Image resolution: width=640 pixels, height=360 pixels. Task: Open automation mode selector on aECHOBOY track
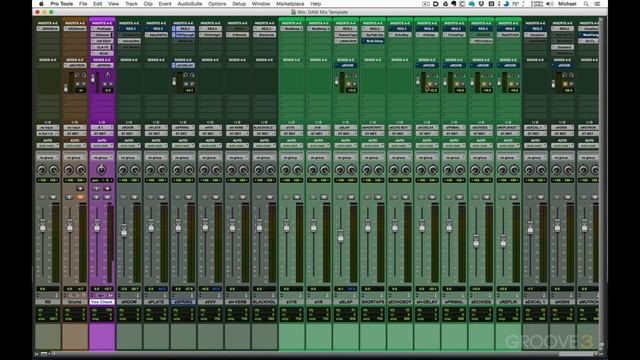coord(400,146)
